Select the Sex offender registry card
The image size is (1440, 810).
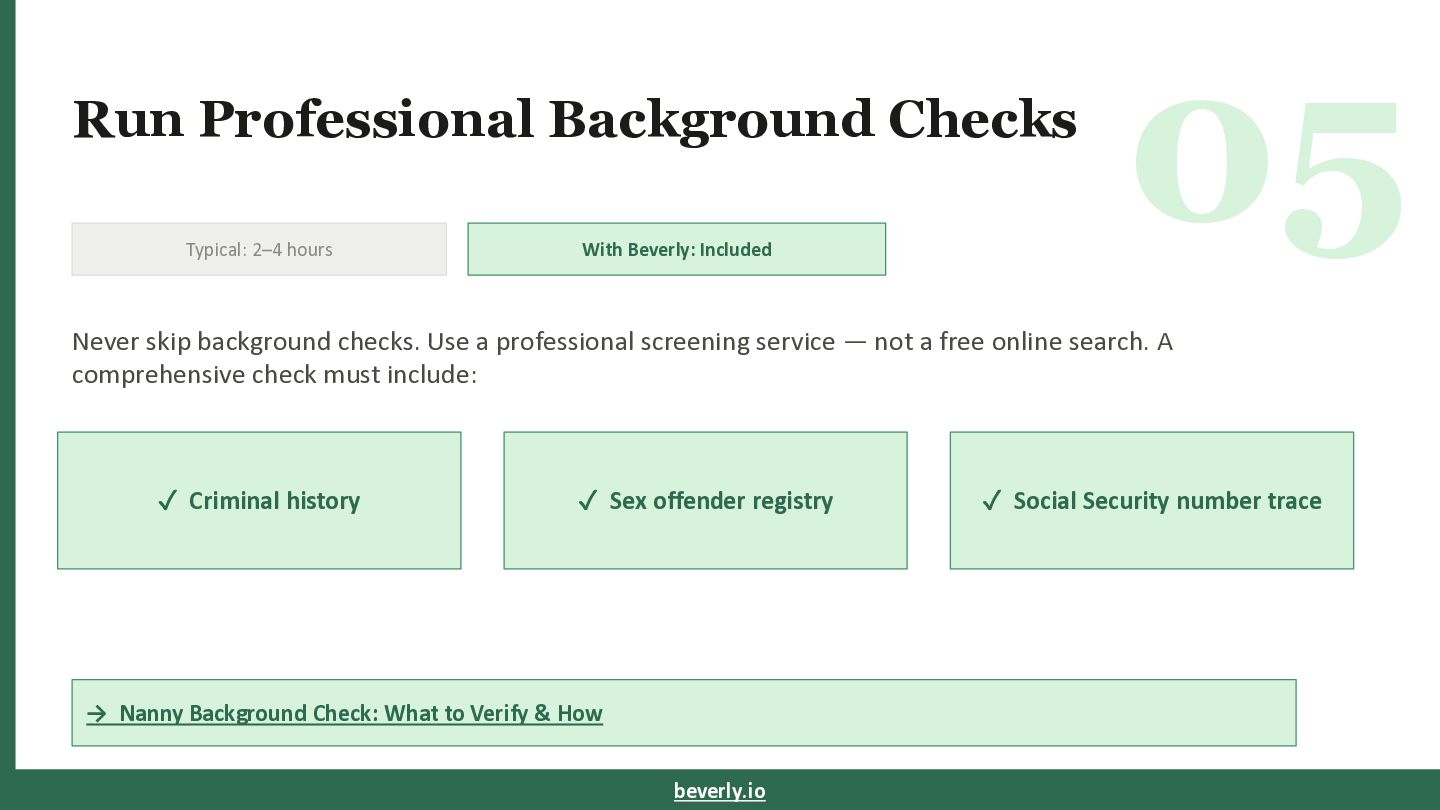point(705,501)
